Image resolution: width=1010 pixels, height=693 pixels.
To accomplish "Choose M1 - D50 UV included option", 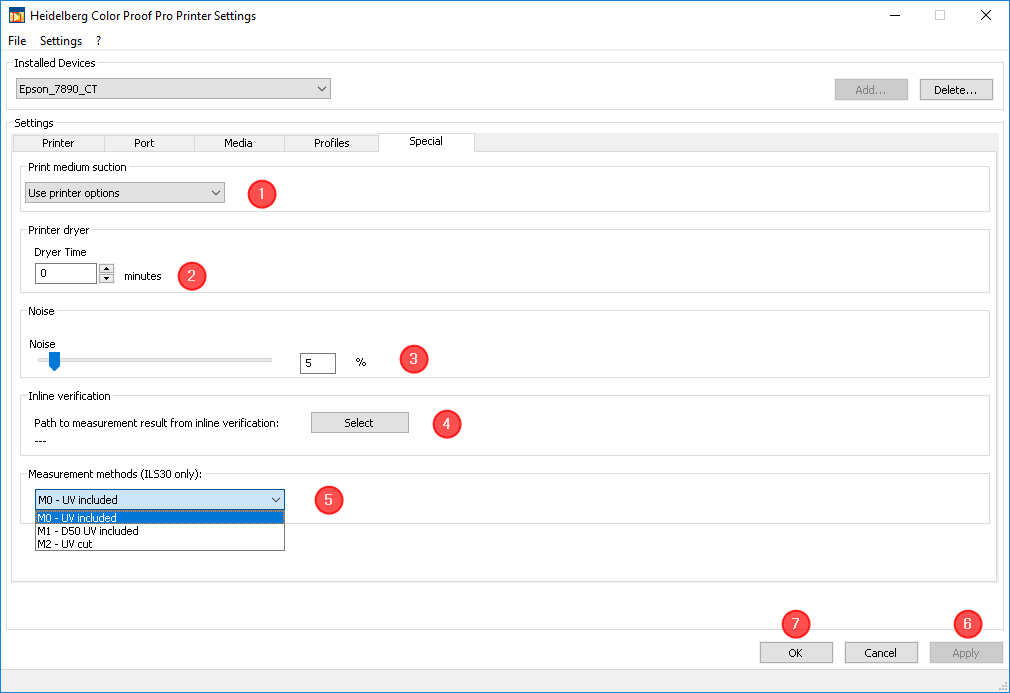I will click(x=160, y=531).
